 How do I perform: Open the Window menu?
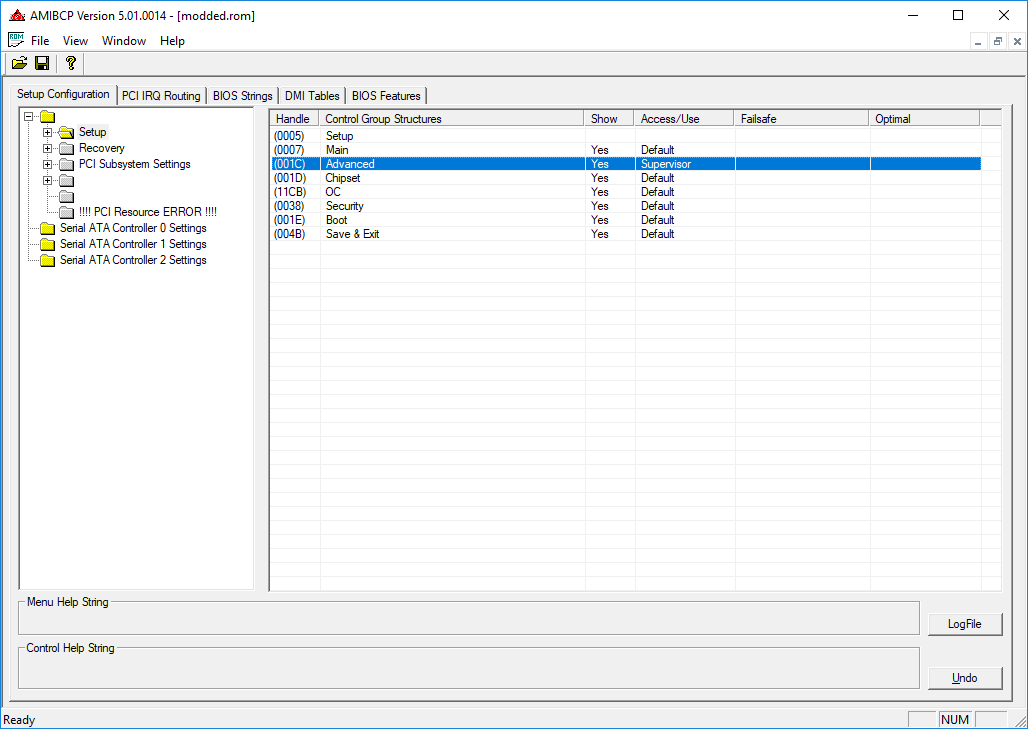(x=124, y=41)
